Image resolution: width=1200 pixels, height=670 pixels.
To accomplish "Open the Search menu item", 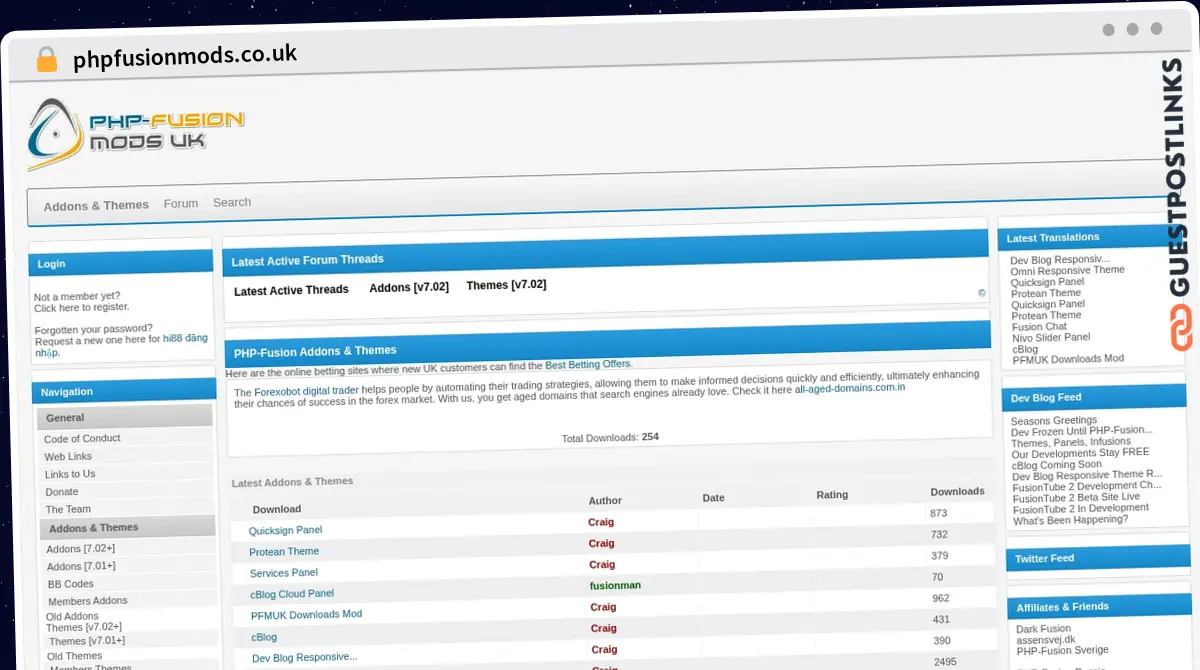I will coord(232,202).
